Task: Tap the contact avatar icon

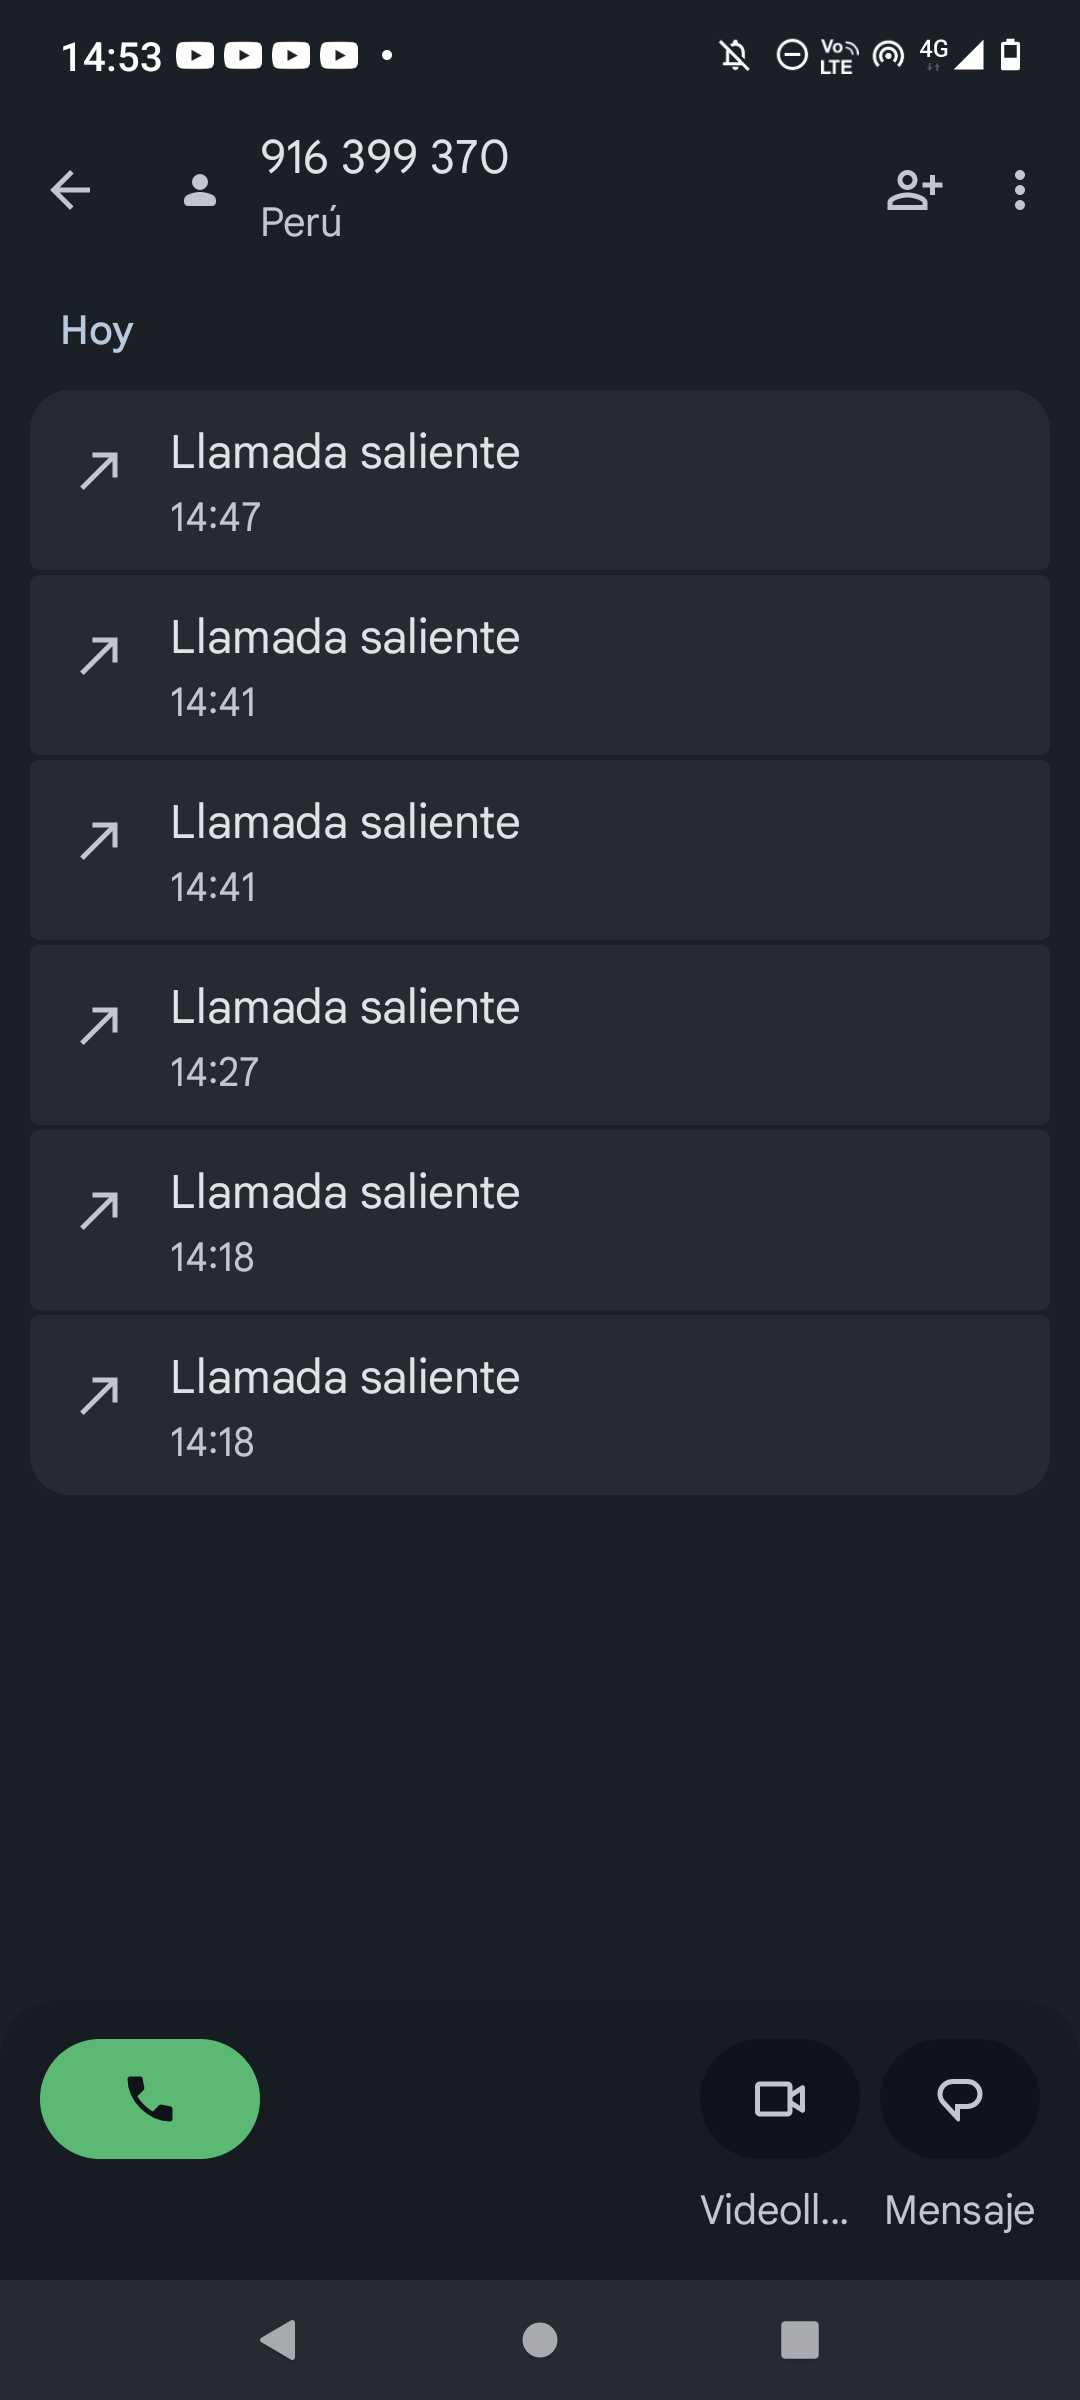Action: pyautogui.click(x=200, y=190)
